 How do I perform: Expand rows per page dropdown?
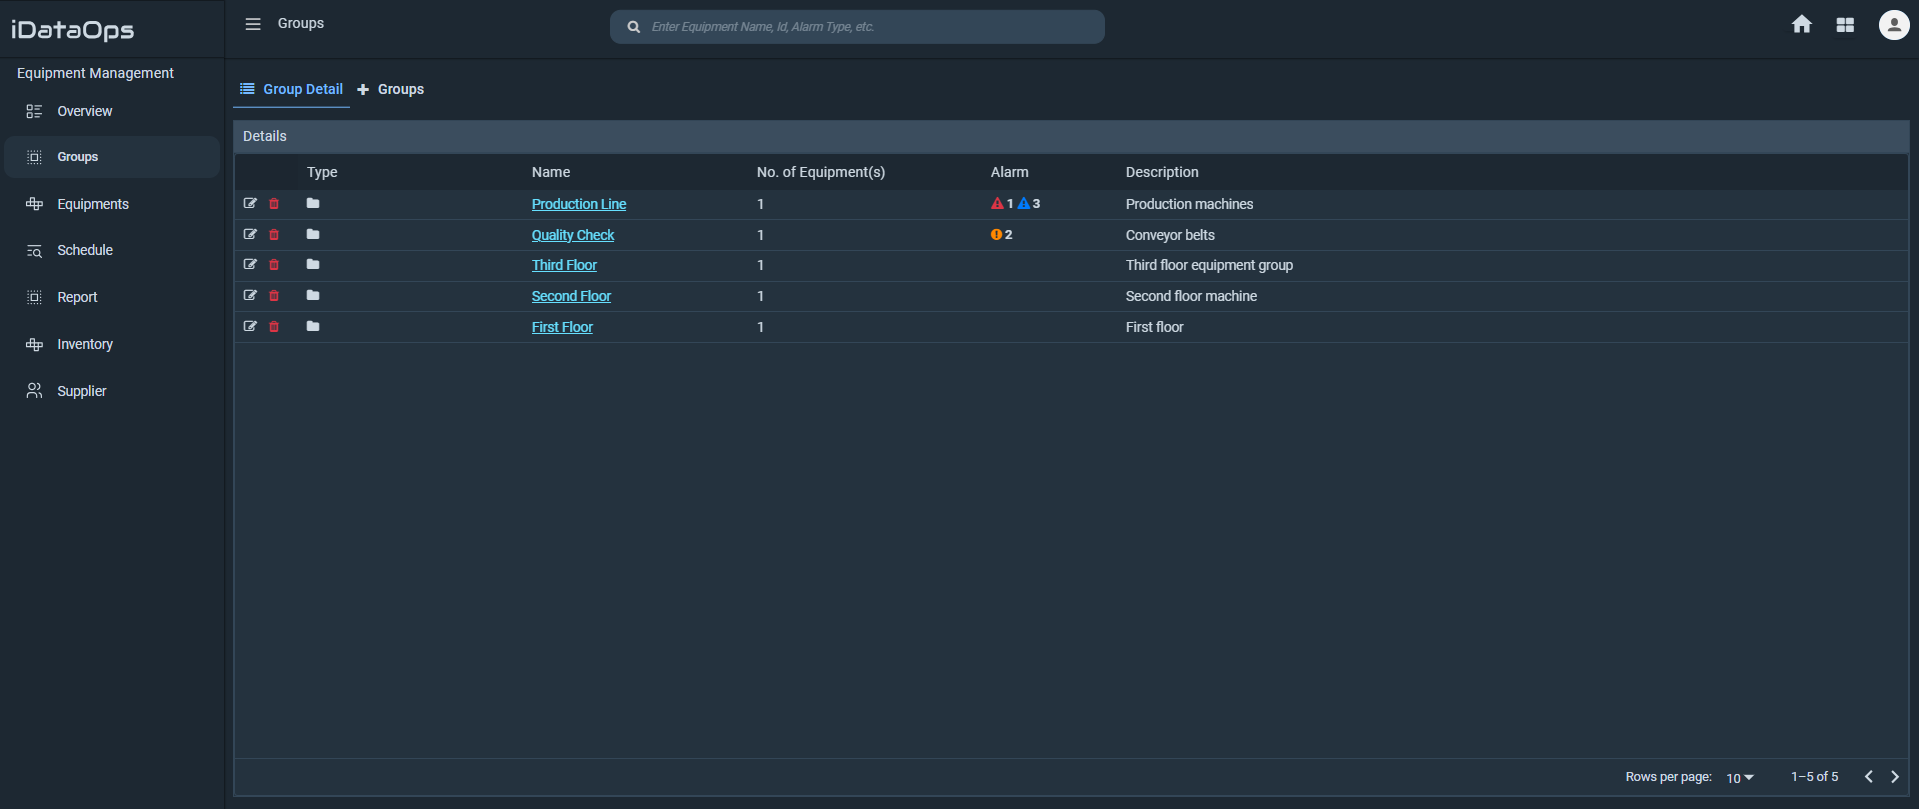[1740, 778]
